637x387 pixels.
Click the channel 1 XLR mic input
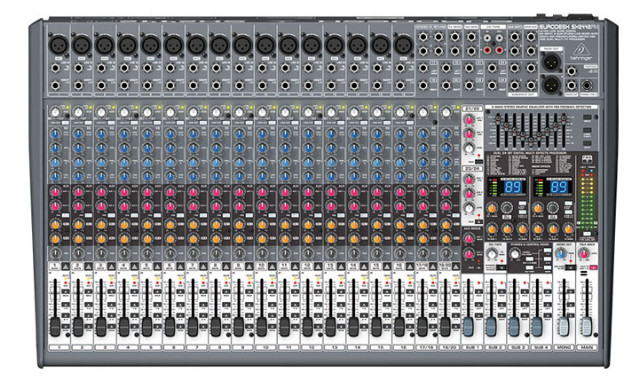(58, 44)
